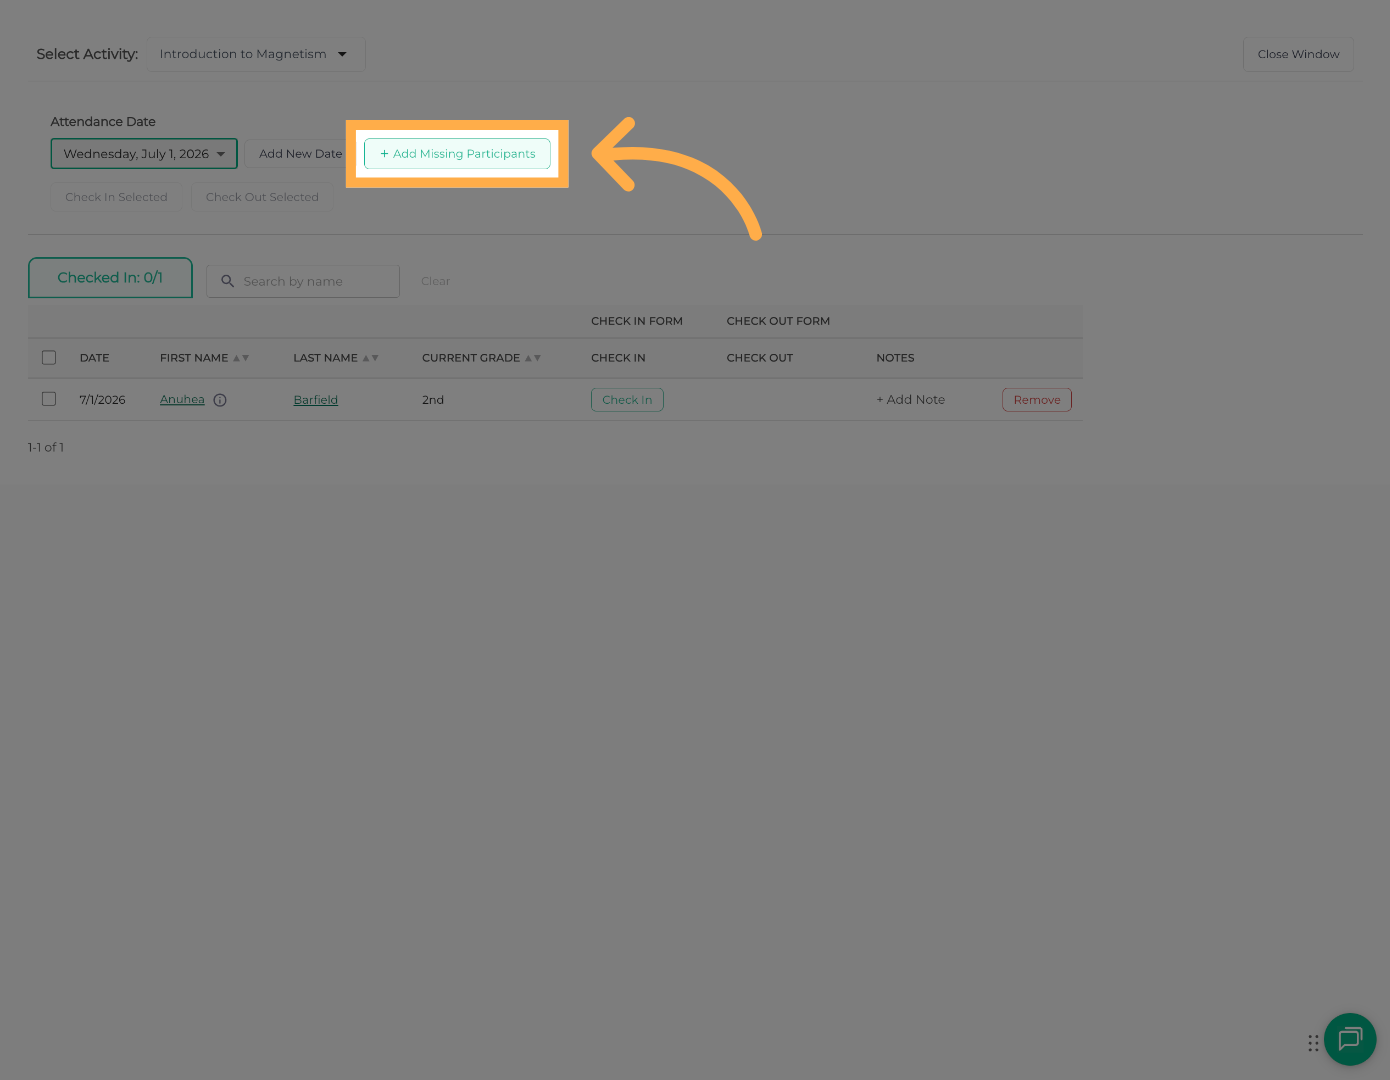Image resolution: width=1390 pixels, height=1080 pixels.
Task: Click the info icon next to Anuhea
Action: [220, 400]
